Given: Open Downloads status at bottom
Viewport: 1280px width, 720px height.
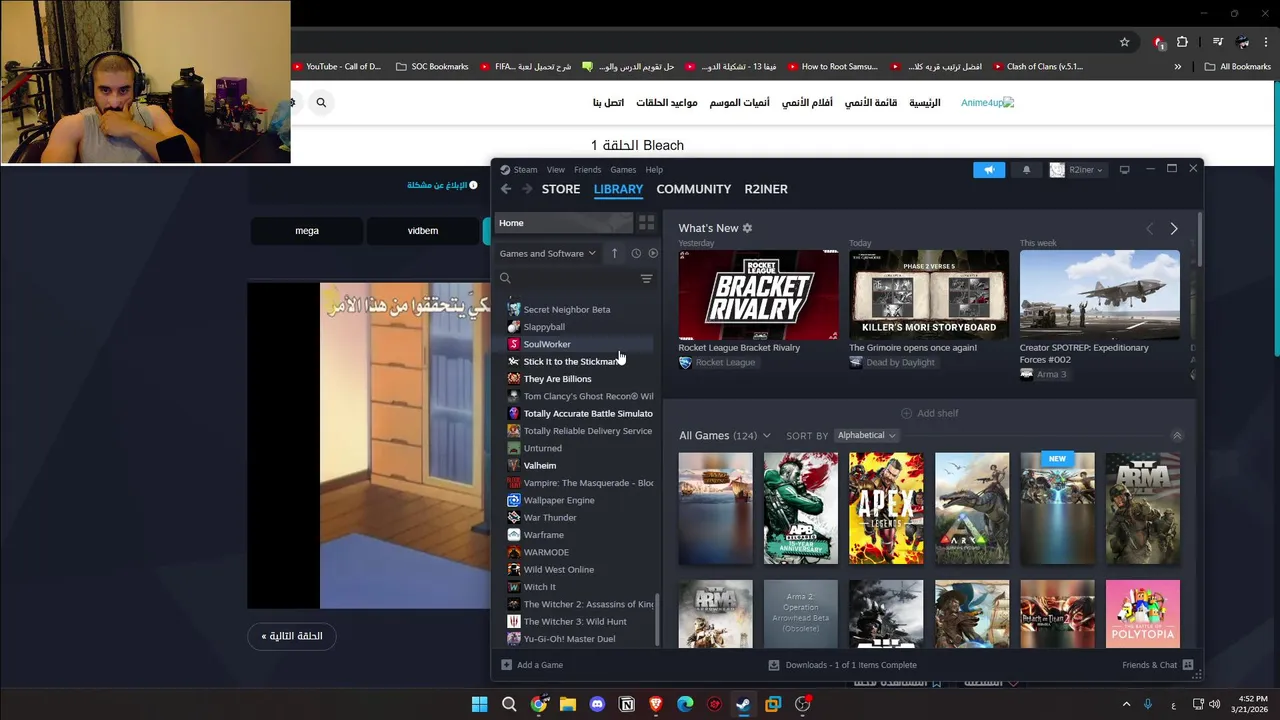Looking at the screenshot, I should tap(842, 665).
